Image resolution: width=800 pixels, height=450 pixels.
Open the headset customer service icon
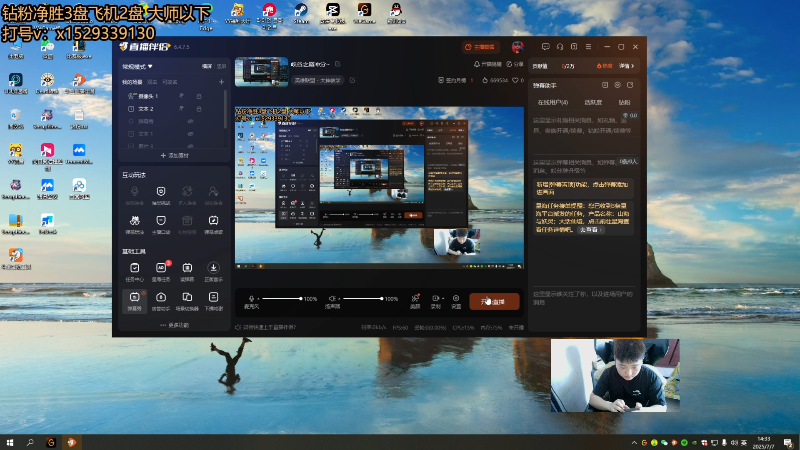click(x=560, y=46)
